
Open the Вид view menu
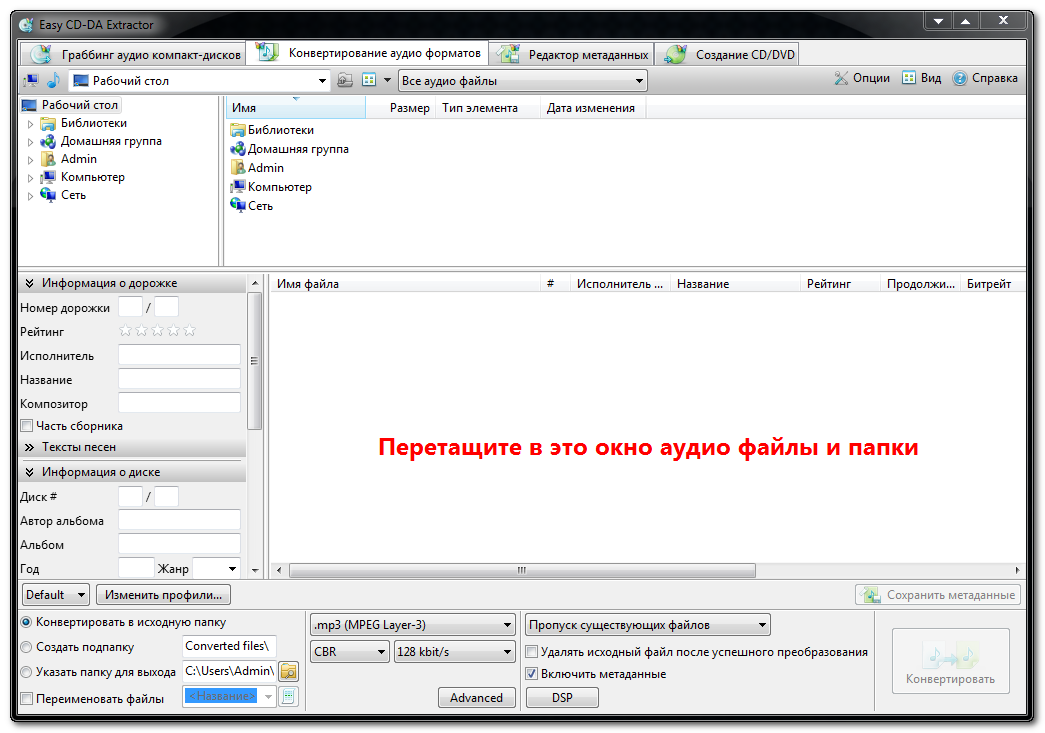click(922, 78)
